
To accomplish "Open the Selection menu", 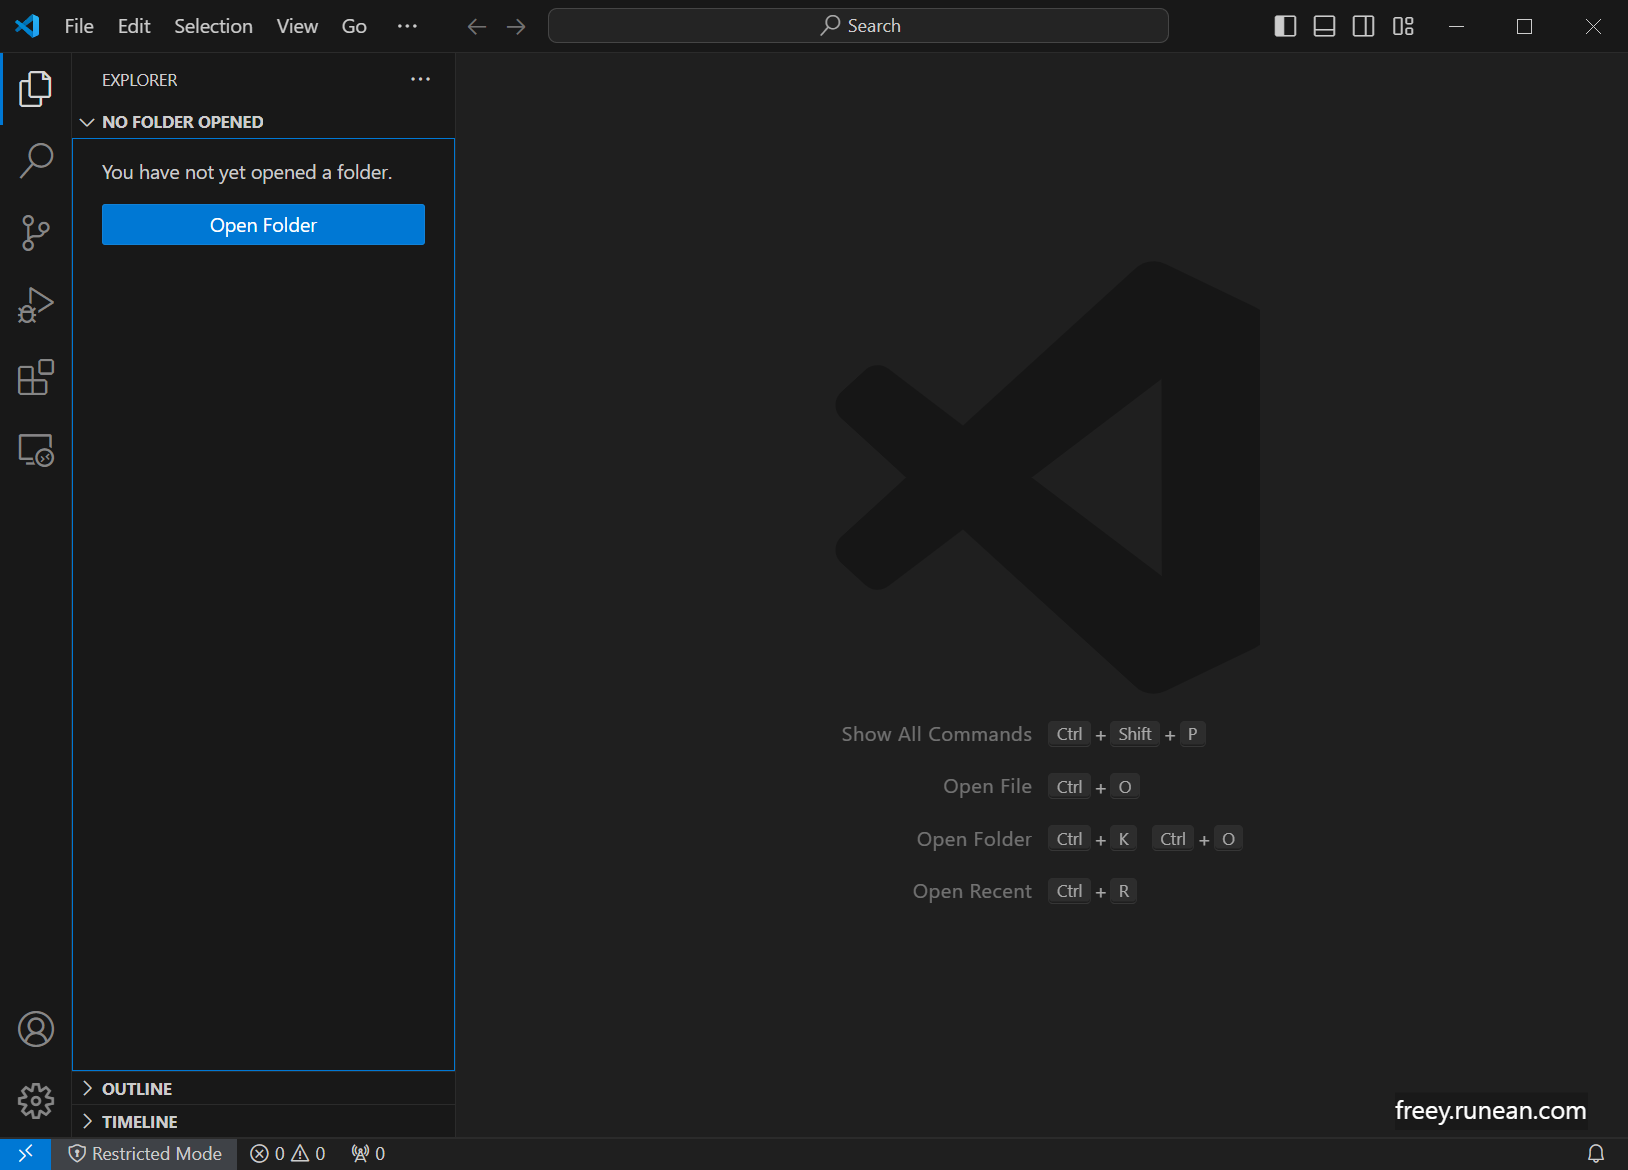I will tap(213, 26).
